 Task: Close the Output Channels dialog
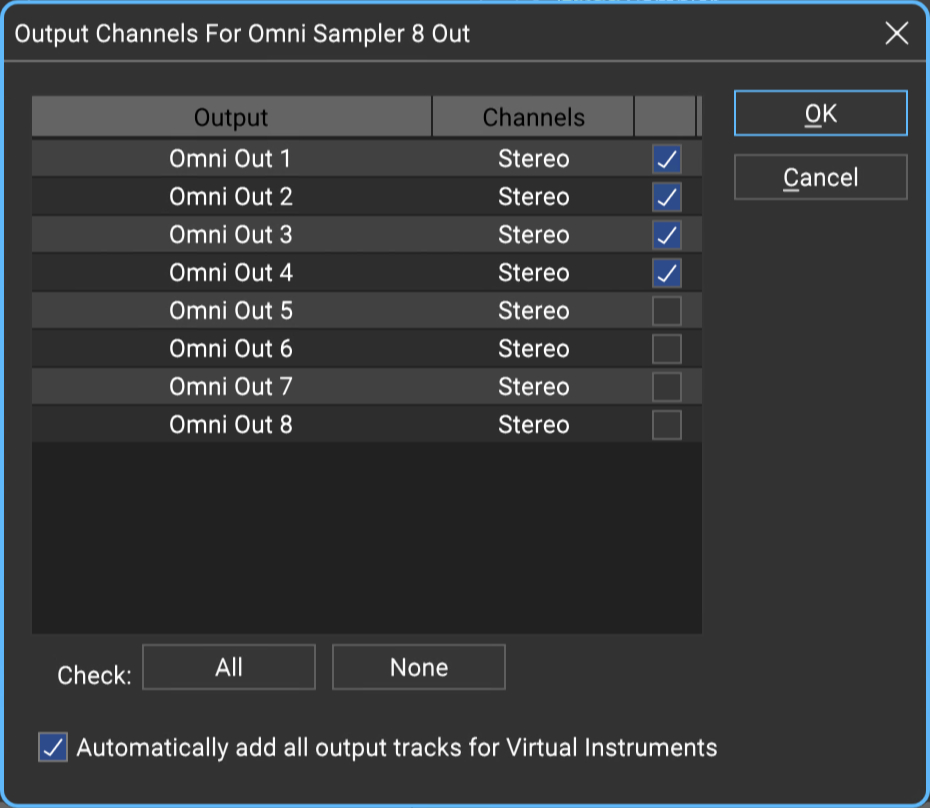click(x=897, y=33)
